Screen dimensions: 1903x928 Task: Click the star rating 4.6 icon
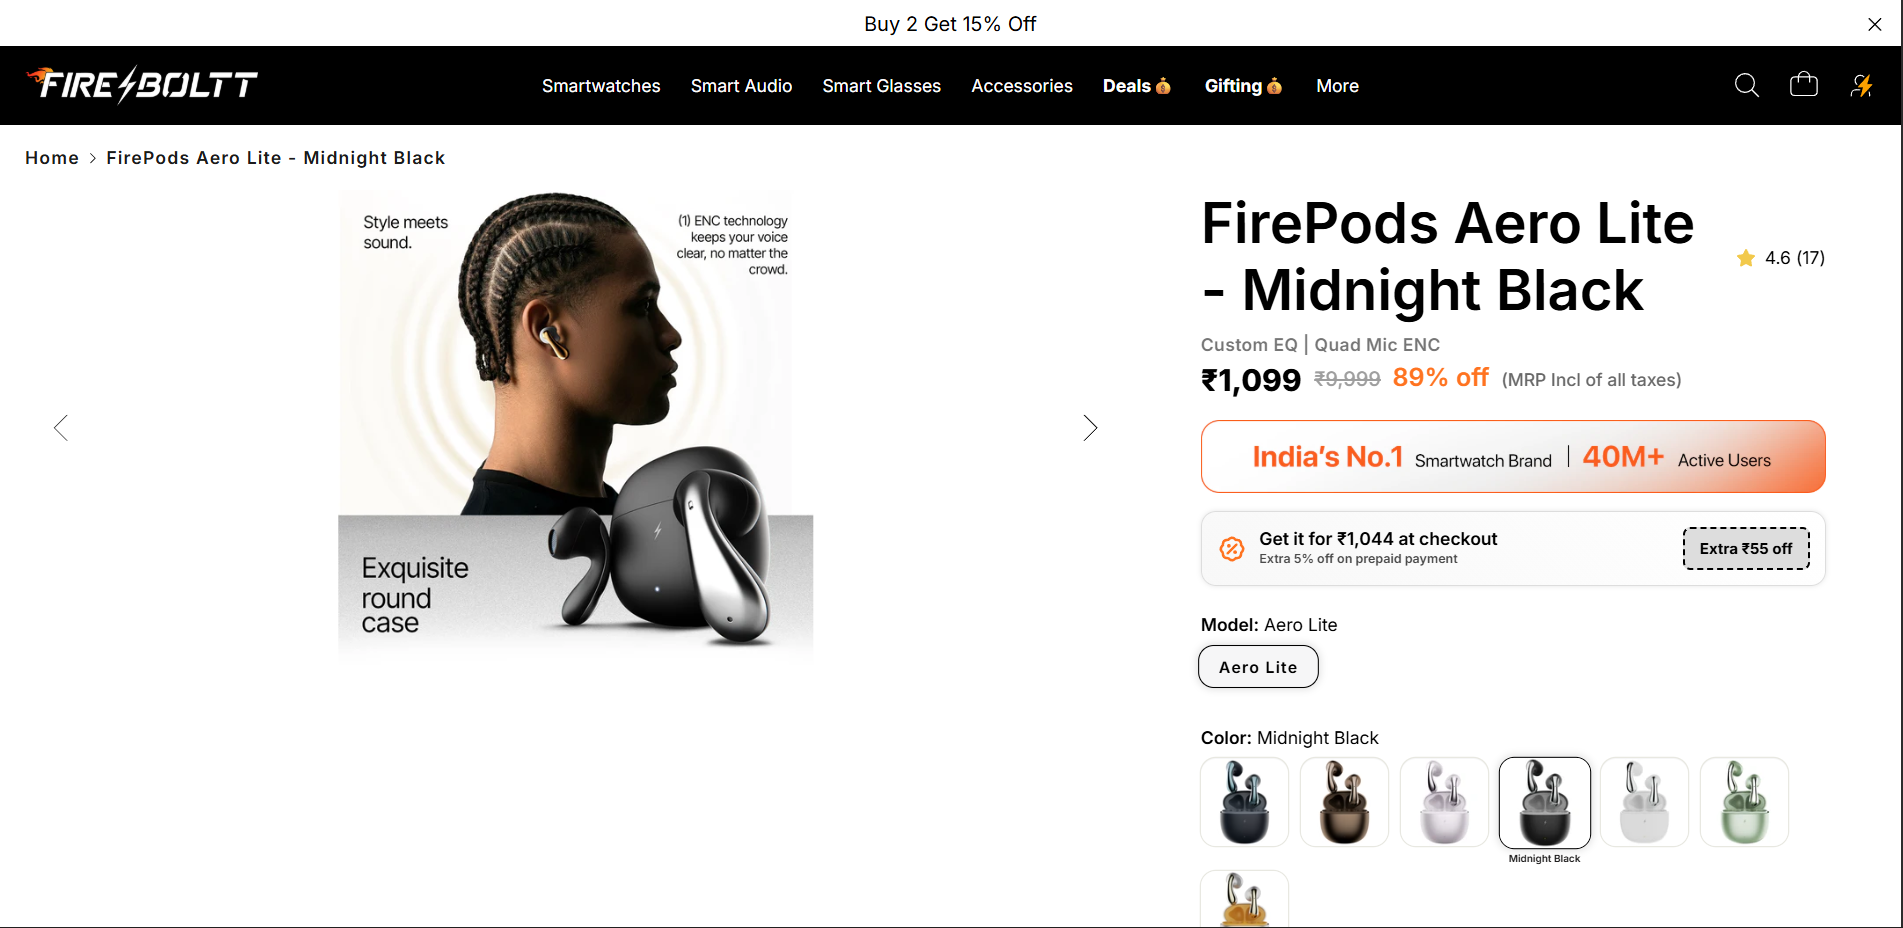[x=1746, y=258]
